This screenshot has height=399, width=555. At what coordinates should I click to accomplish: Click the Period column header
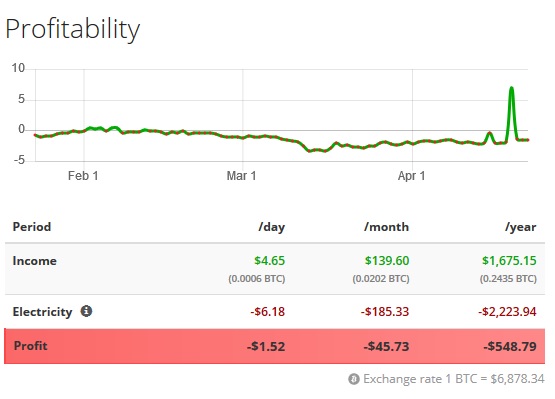pos(32,227)
